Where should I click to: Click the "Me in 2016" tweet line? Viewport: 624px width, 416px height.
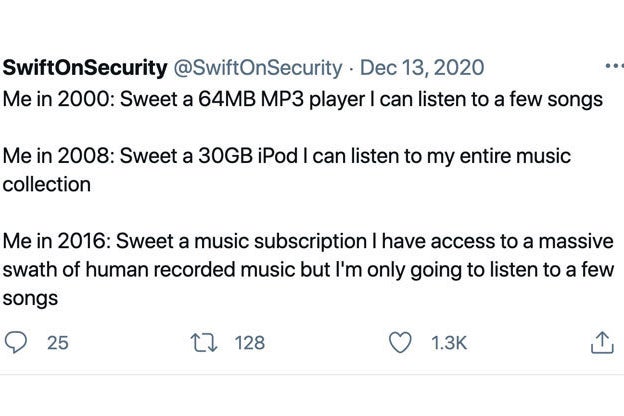click(x=308, y=270)
